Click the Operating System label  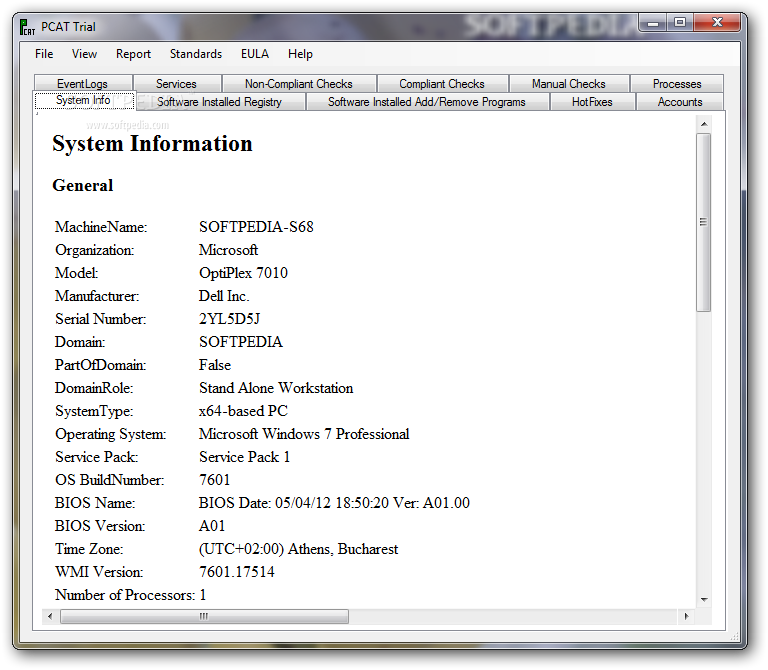111,434
